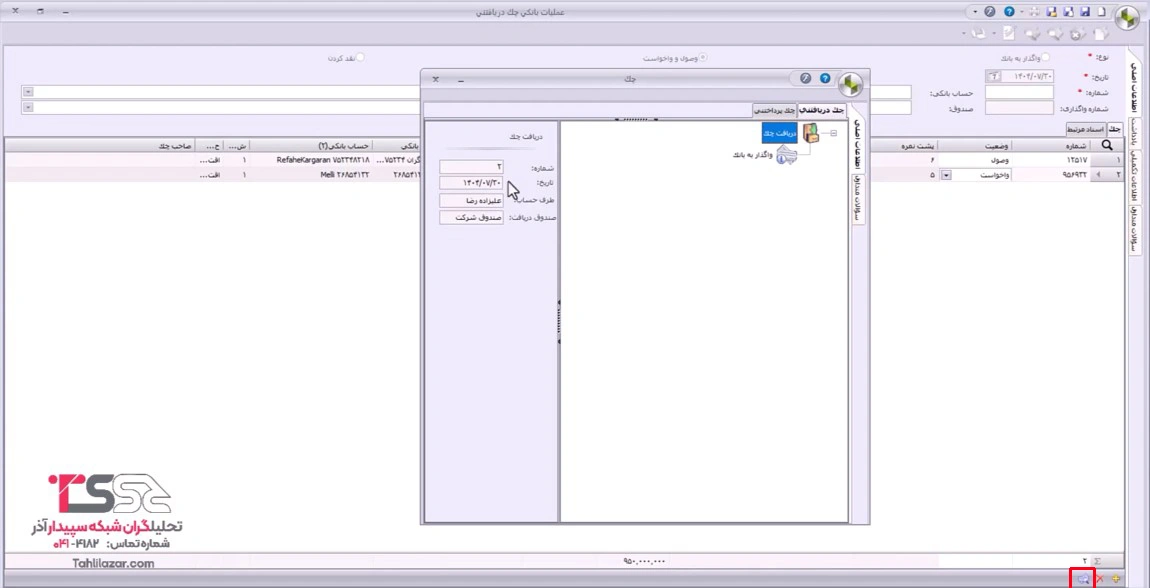Open the dropdown arrow of the صندوق field
The width and height of the screenshot is (1150, 588).
click(28, 108)
